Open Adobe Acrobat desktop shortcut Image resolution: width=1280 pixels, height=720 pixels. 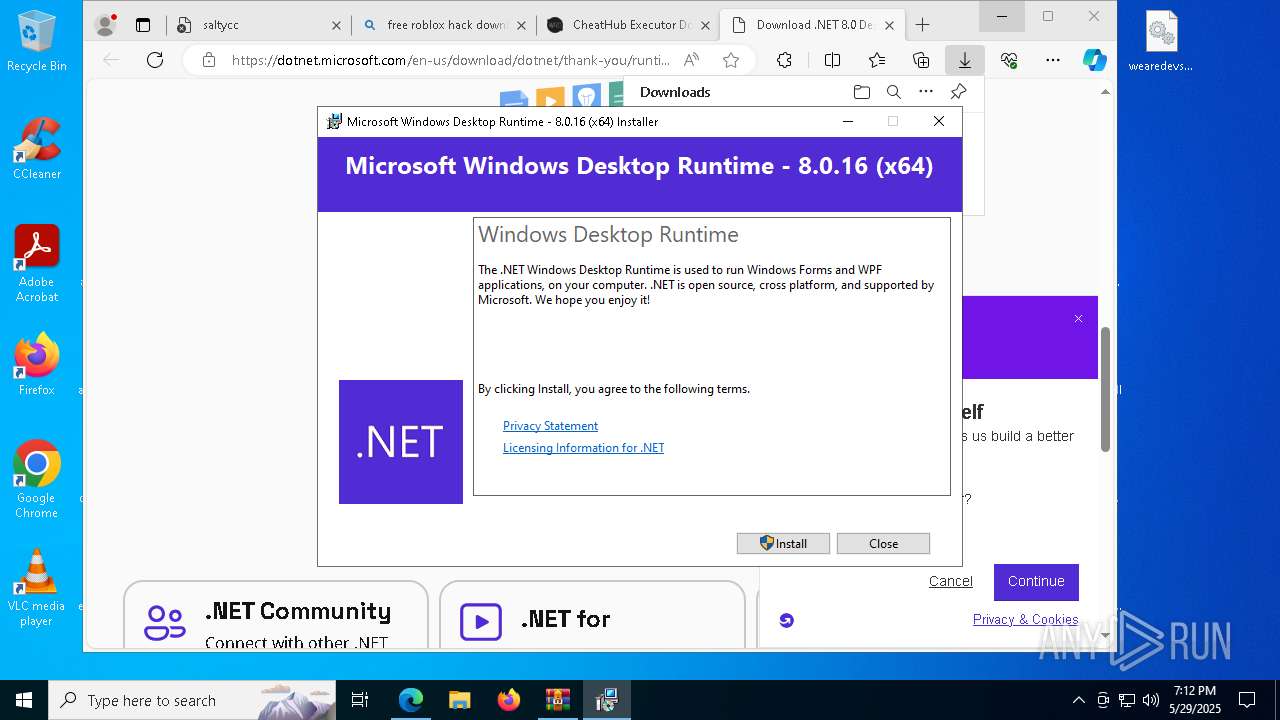tap(37, 264)
